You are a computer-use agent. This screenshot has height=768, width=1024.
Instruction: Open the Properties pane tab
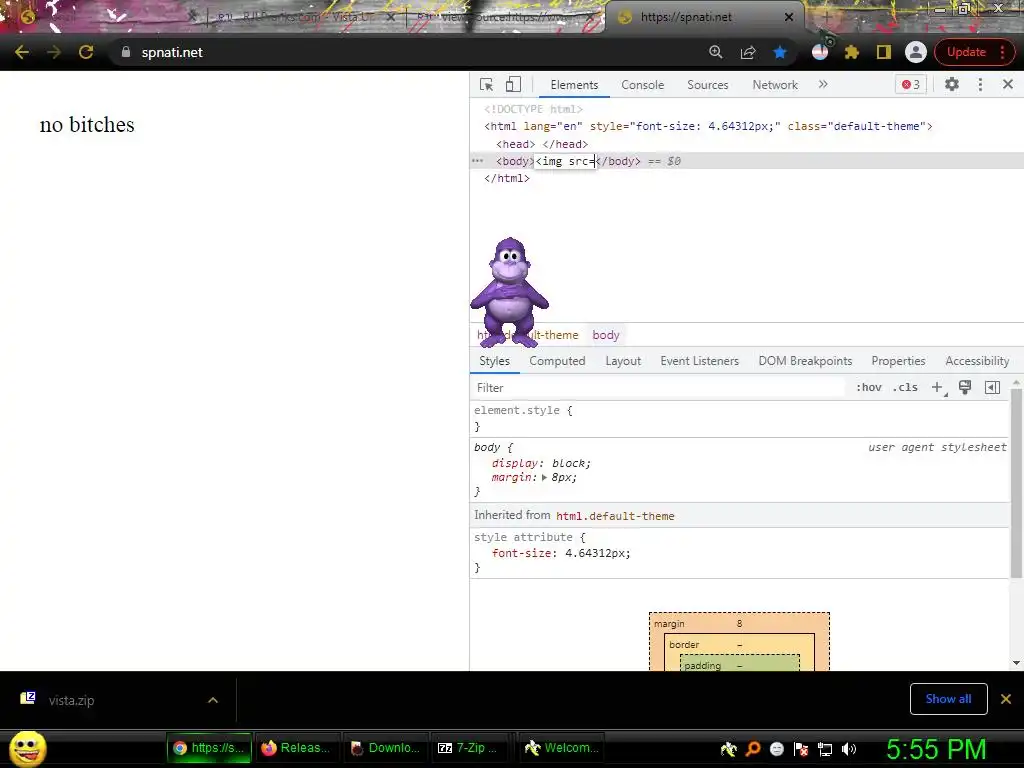click(x=898, y=361)
